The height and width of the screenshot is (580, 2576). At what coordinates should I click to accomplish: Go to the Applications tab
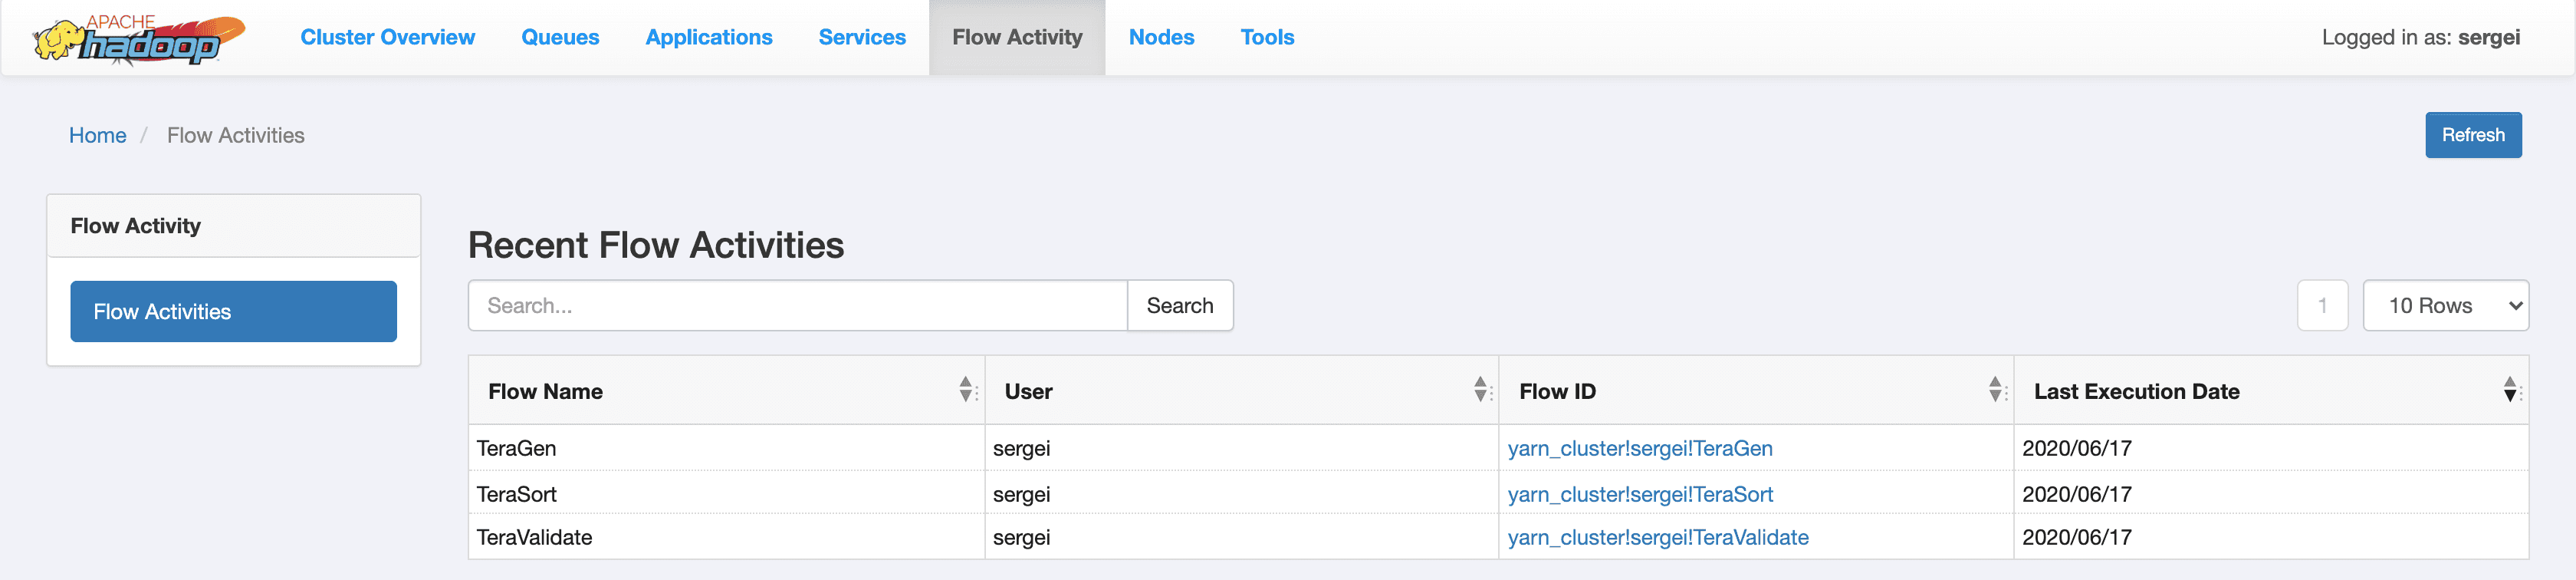[709, 37]
